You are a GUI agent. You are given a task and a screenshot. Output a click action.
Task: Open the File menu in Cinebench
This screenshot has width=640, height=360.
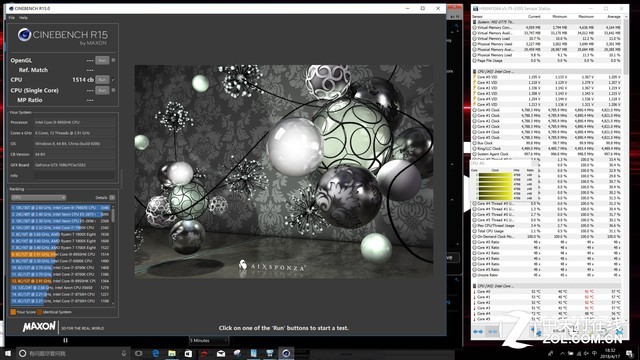coord(12,18)
